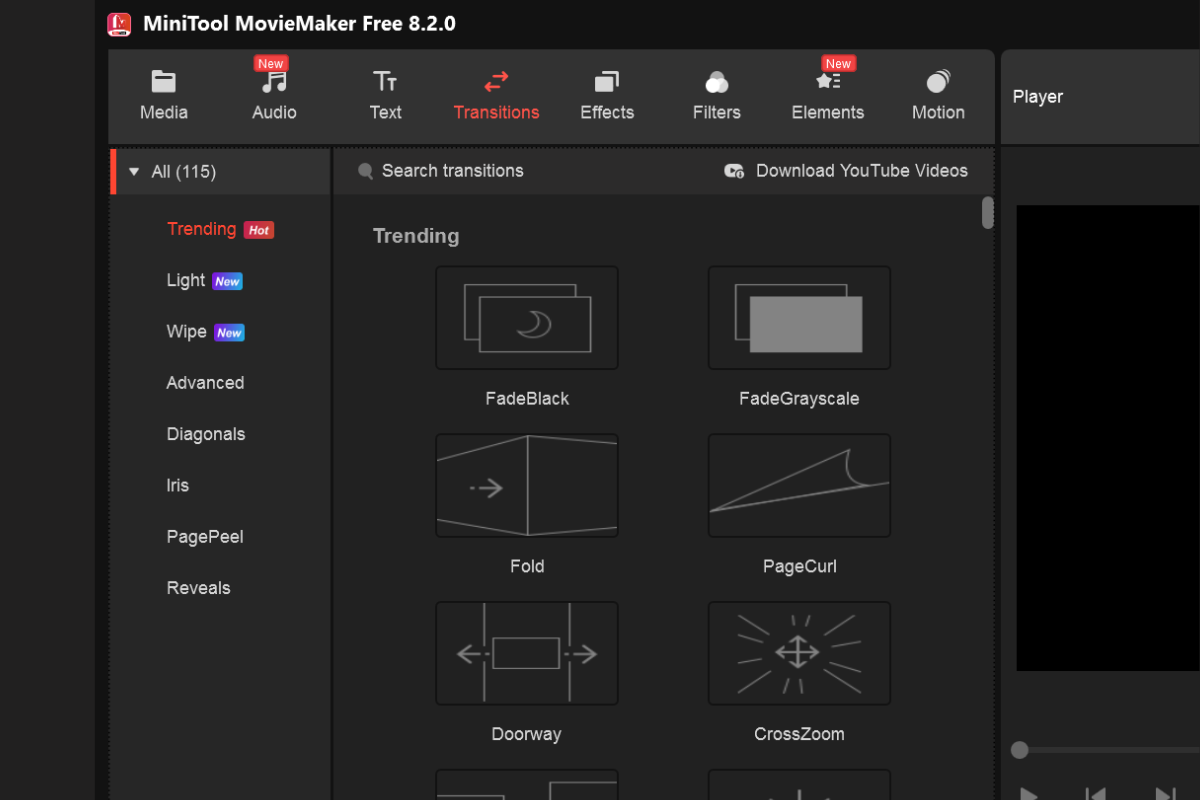Image resolution: width=1200 pixels, height=800 pixels.
Task: Select the FadeGrayscale transition thumbnail
Action: click(x=799, y=318)
